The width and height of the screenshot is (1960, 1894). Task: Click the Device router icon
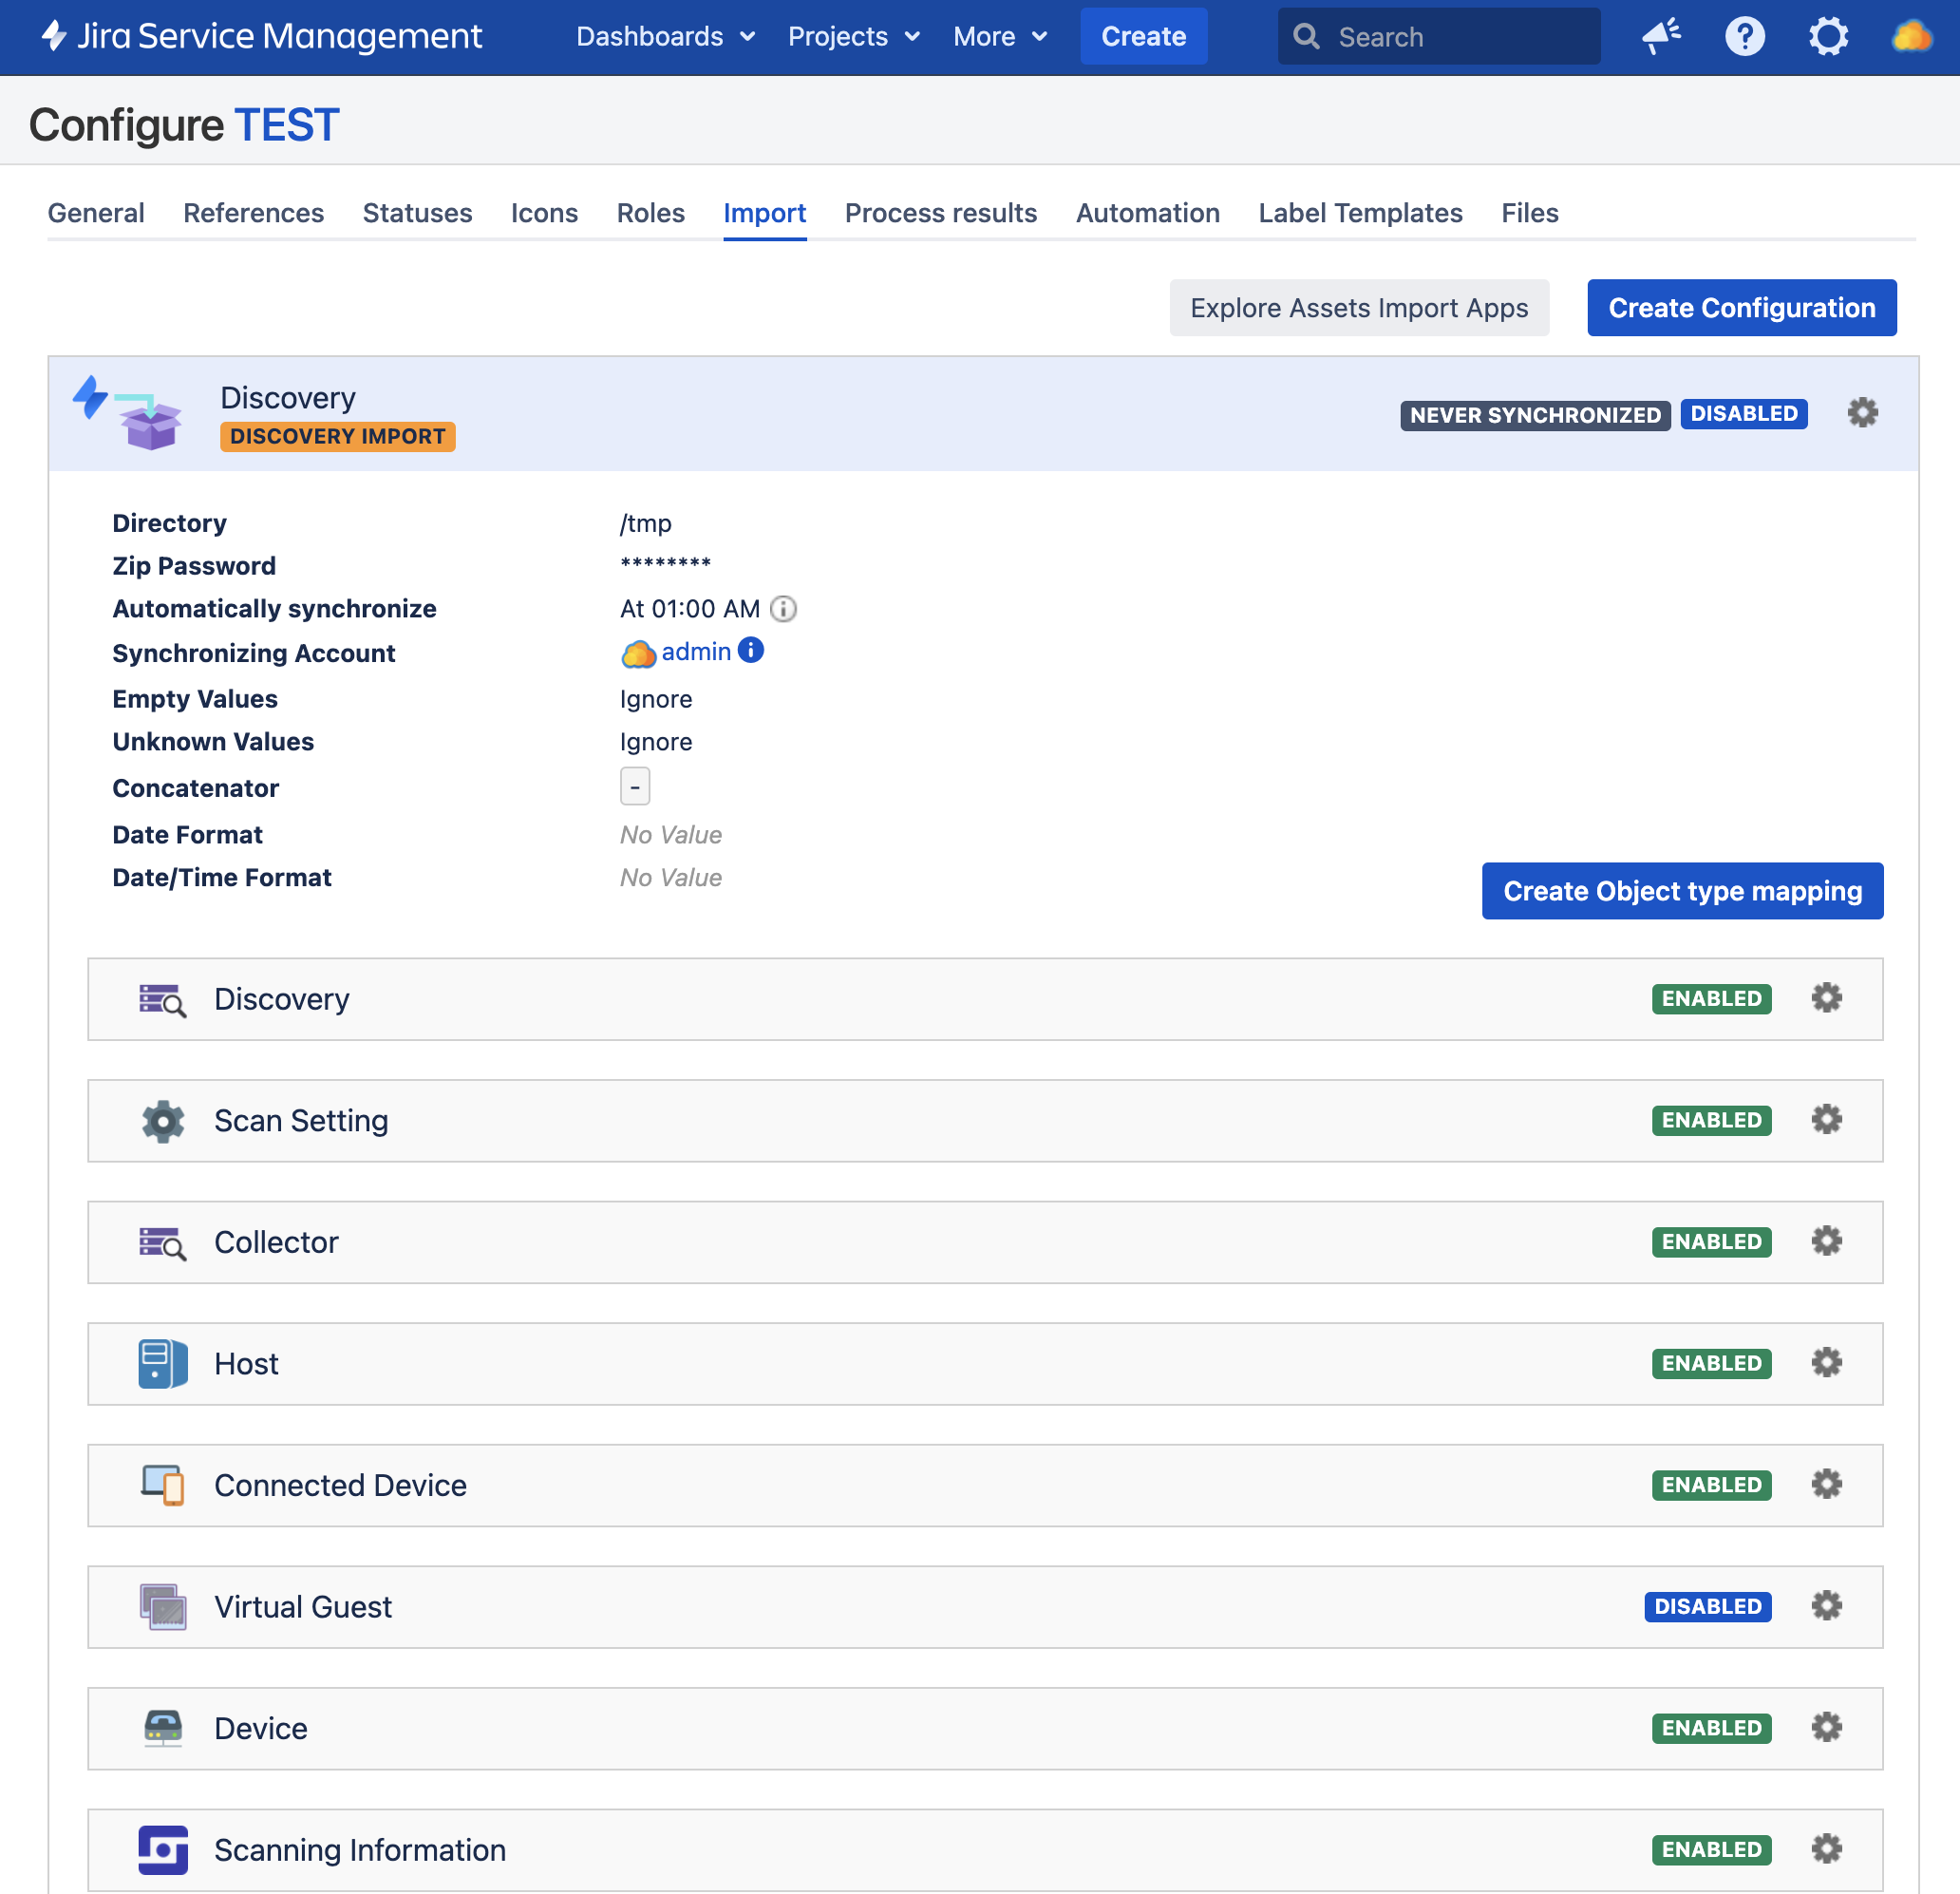[x=163, y=1729]
